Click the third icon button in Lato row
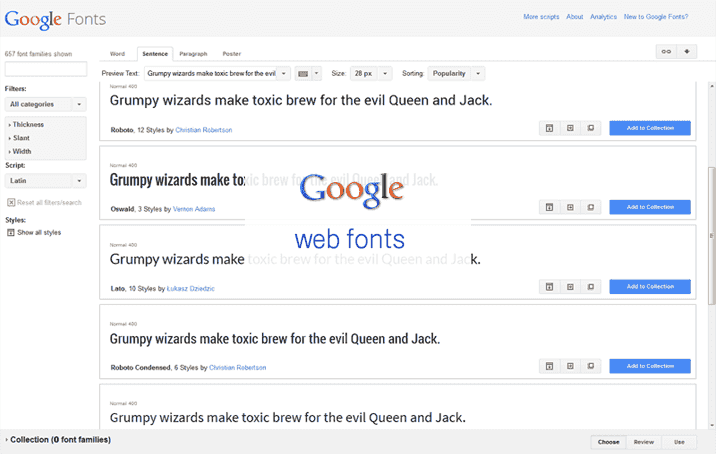Image resolution: width=716 pixels, height=454 pixels. [x=590, y=287]
